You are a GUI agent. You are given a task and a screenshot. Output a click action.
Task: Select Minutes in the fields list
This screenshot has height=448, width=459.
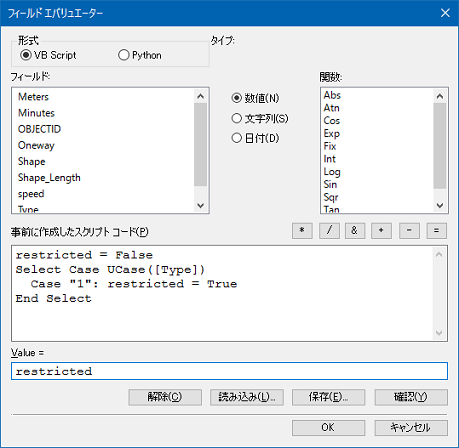(36, 113)
